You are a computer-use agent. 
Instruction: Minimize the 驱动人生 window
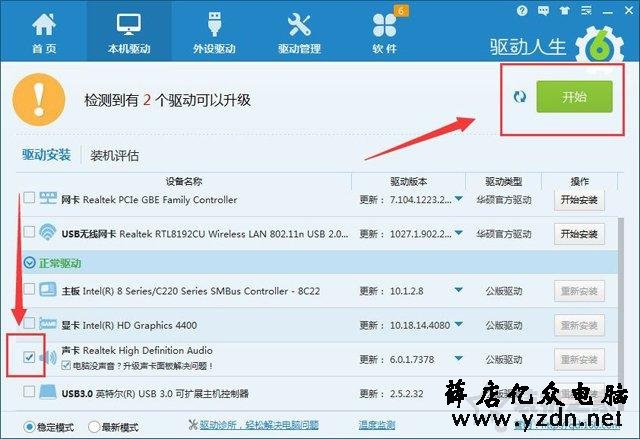[x=608, y=11]
